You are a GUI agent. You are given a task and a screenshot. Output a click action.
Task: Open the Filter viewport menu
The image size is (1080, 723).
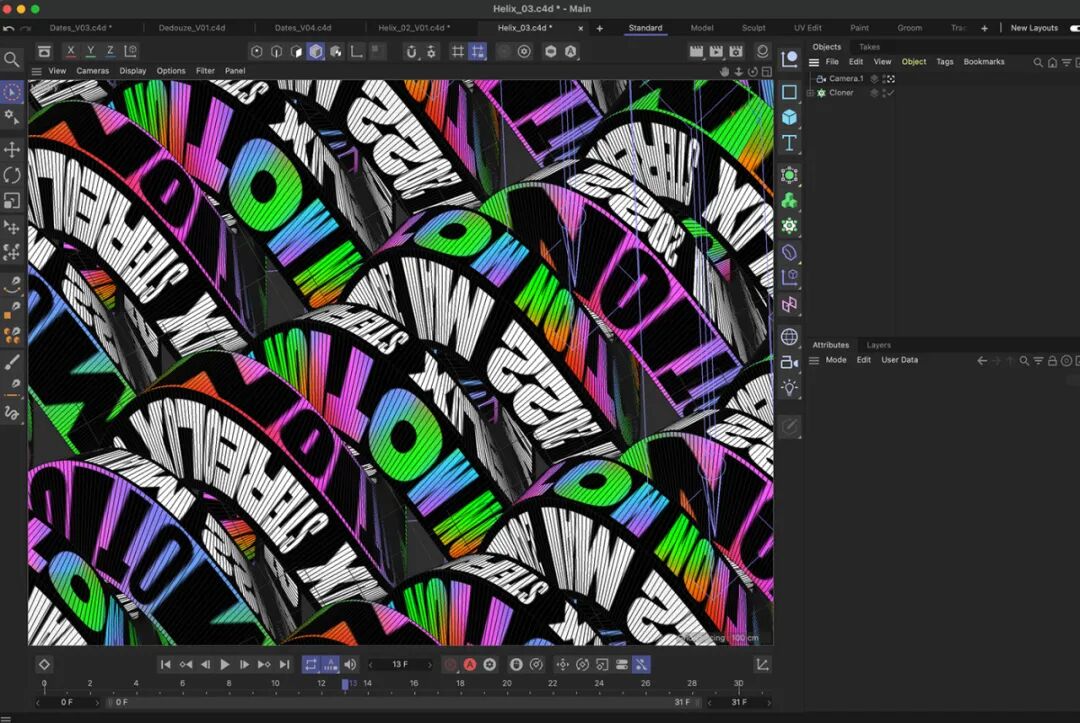point(205,71)
